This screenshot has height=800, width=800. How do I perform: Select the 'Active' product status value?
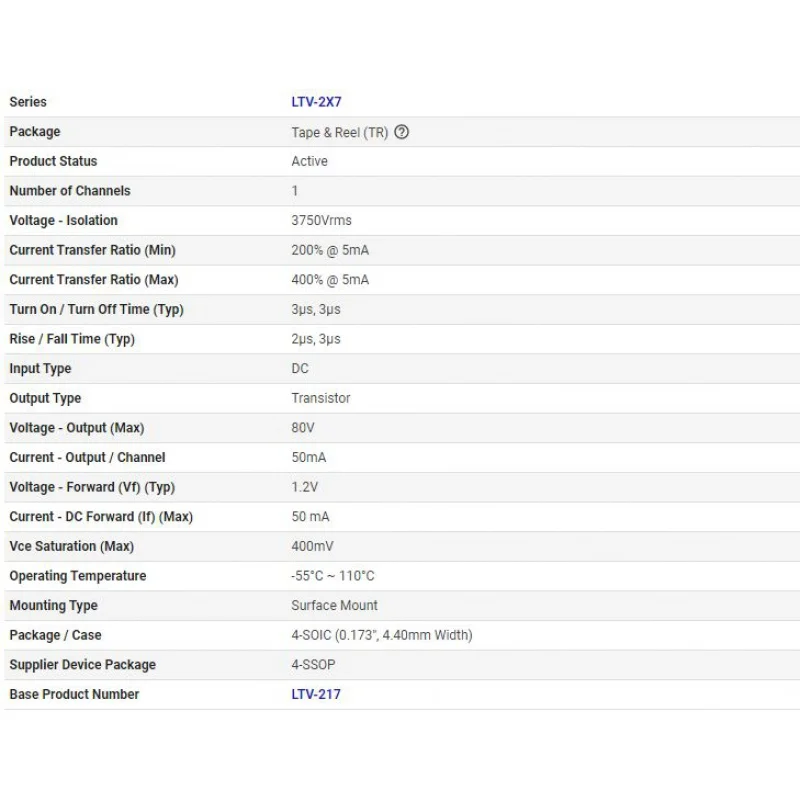[309, 161]
